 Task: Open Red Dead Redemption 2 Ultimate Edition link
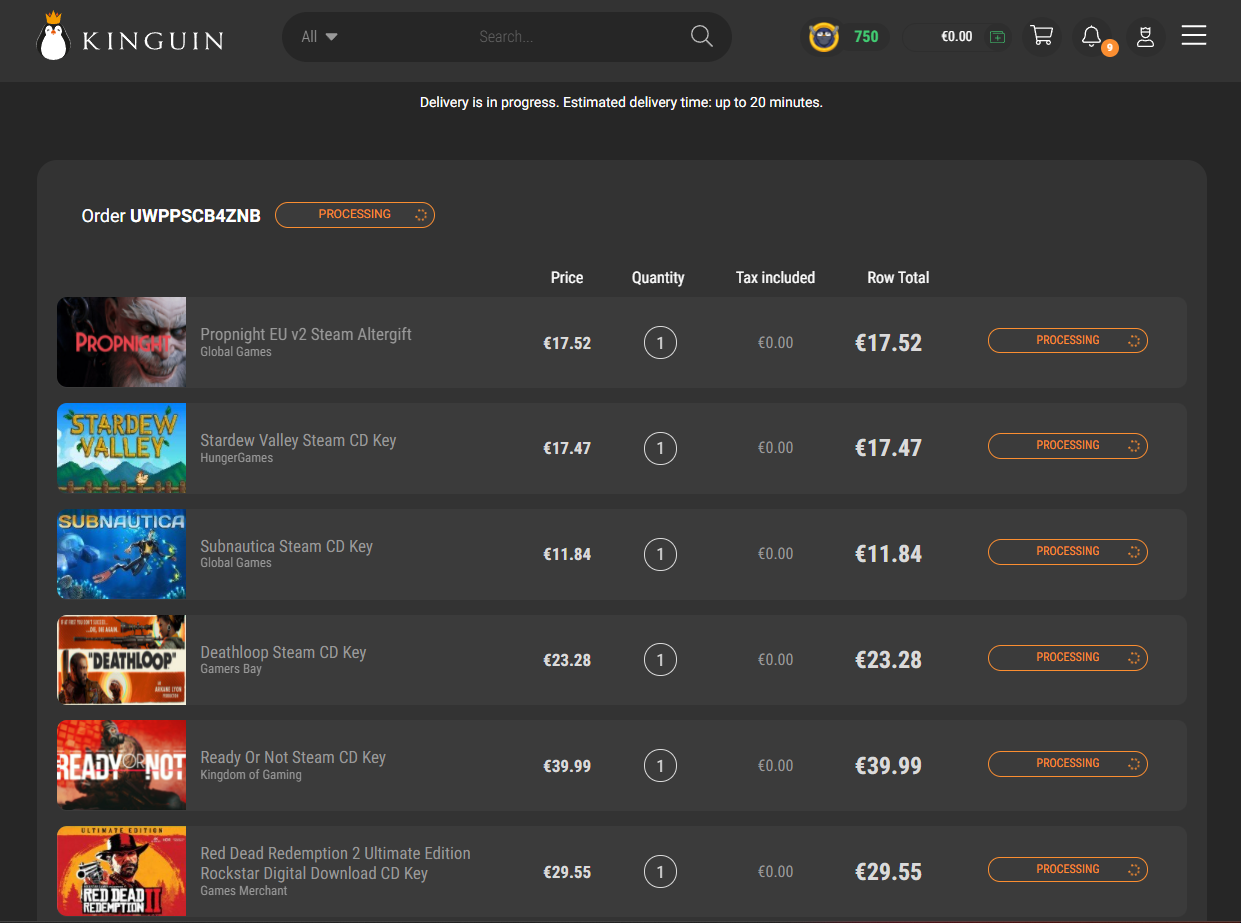(x=335, y=863)
